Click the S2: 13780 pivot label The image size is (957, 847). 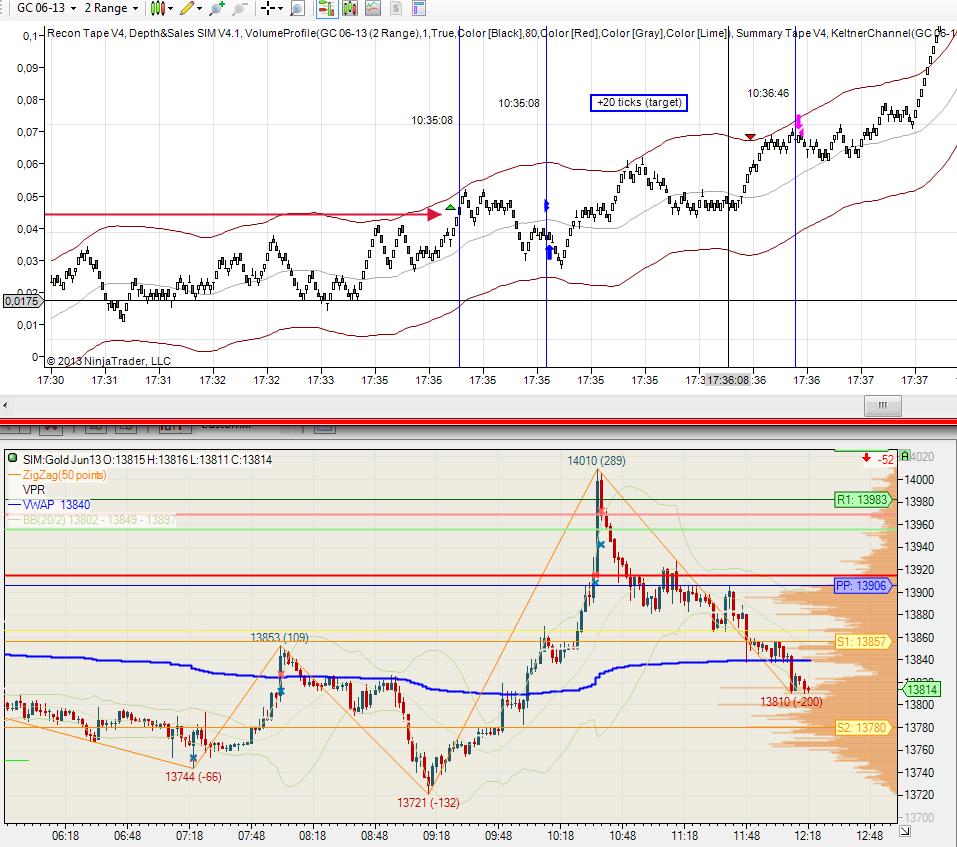[862, 727]
